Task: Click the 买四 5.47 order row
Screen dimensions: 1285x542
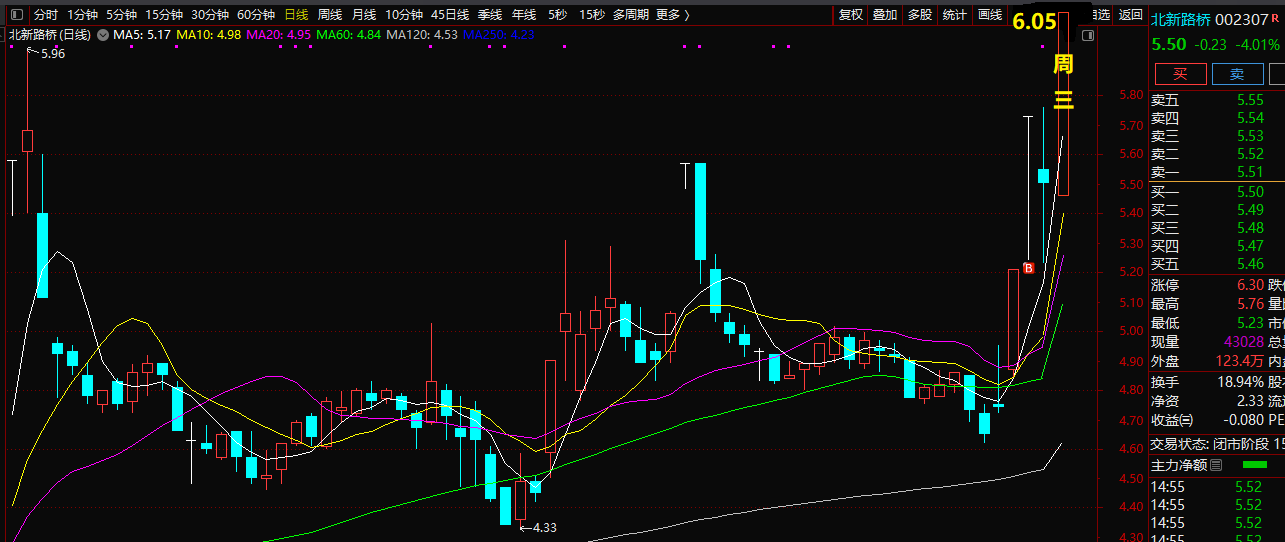Action: point(1217,246)
